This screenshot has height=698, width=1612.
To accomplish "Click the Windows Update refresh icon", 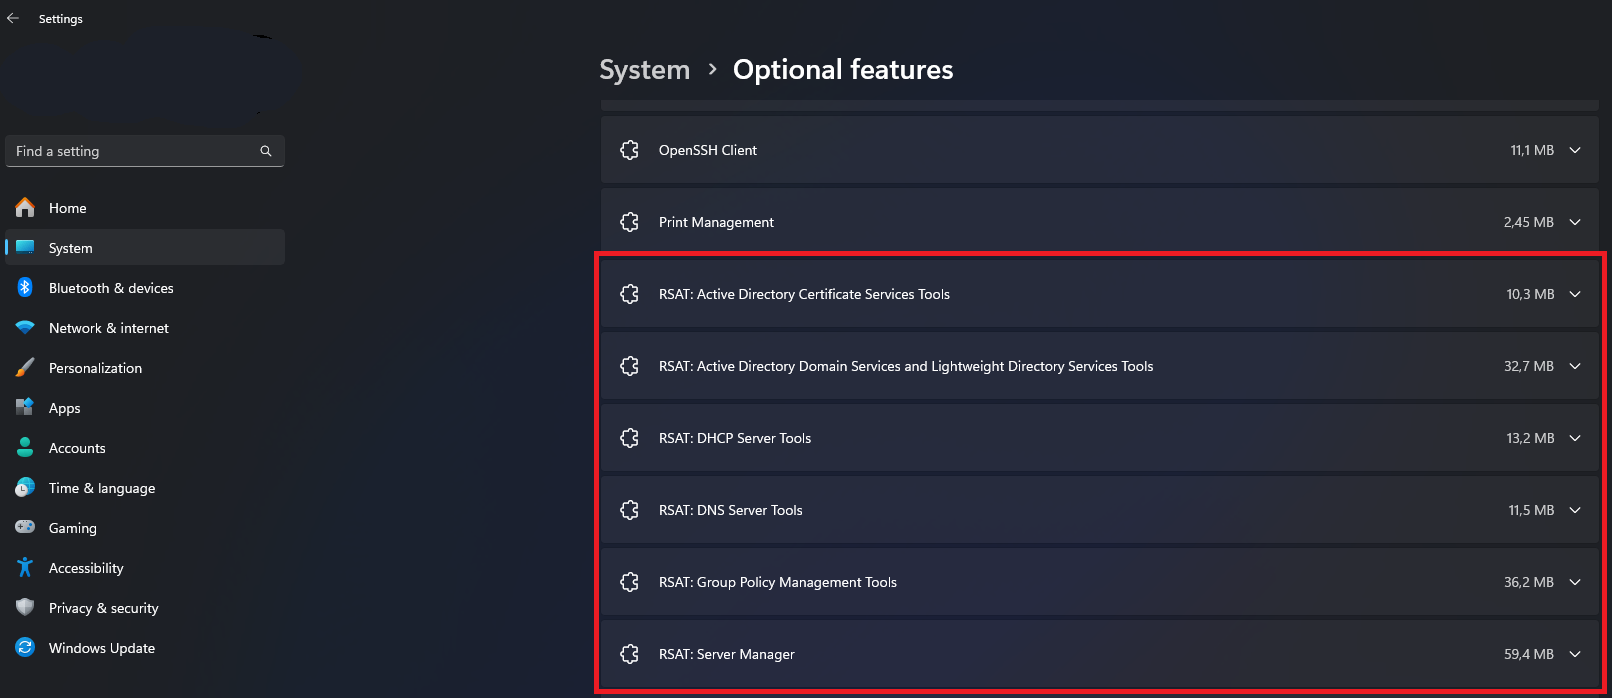I will tap(25, 647).
